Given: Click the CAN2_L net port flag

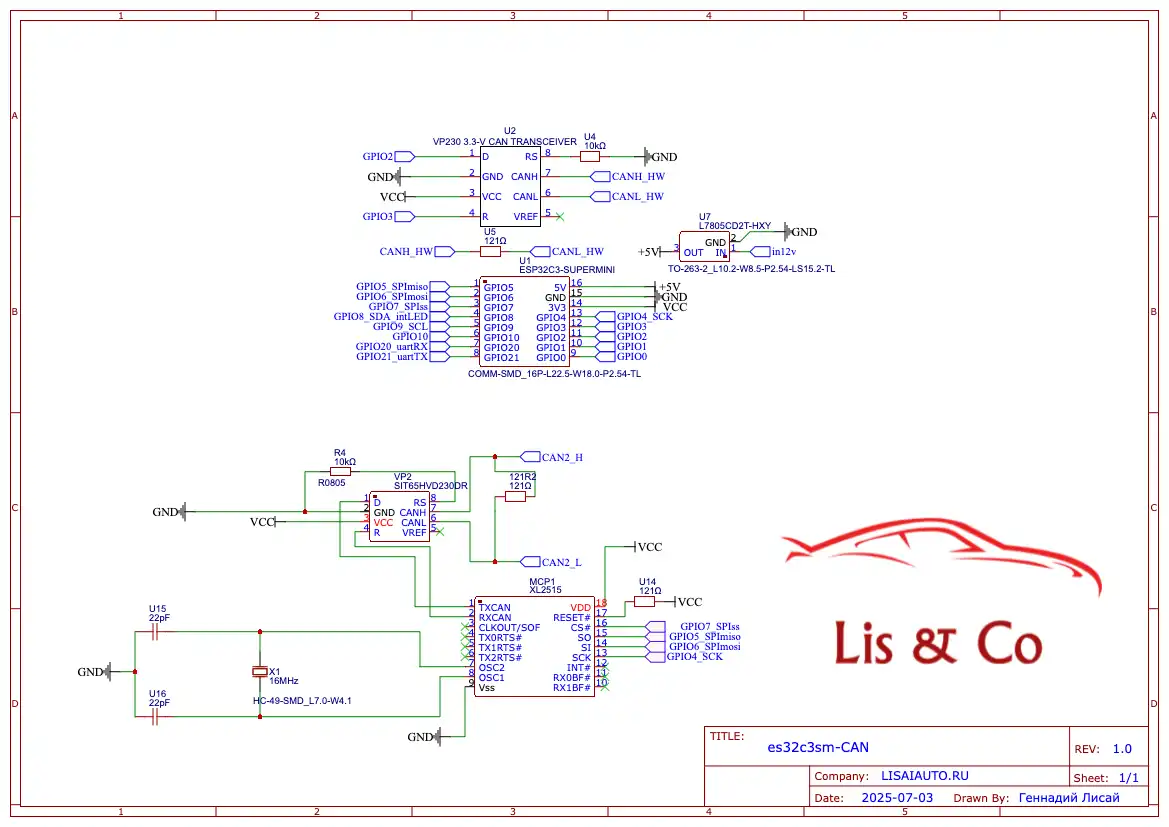Looking at the screenshot, I should (x=530, y=562).
